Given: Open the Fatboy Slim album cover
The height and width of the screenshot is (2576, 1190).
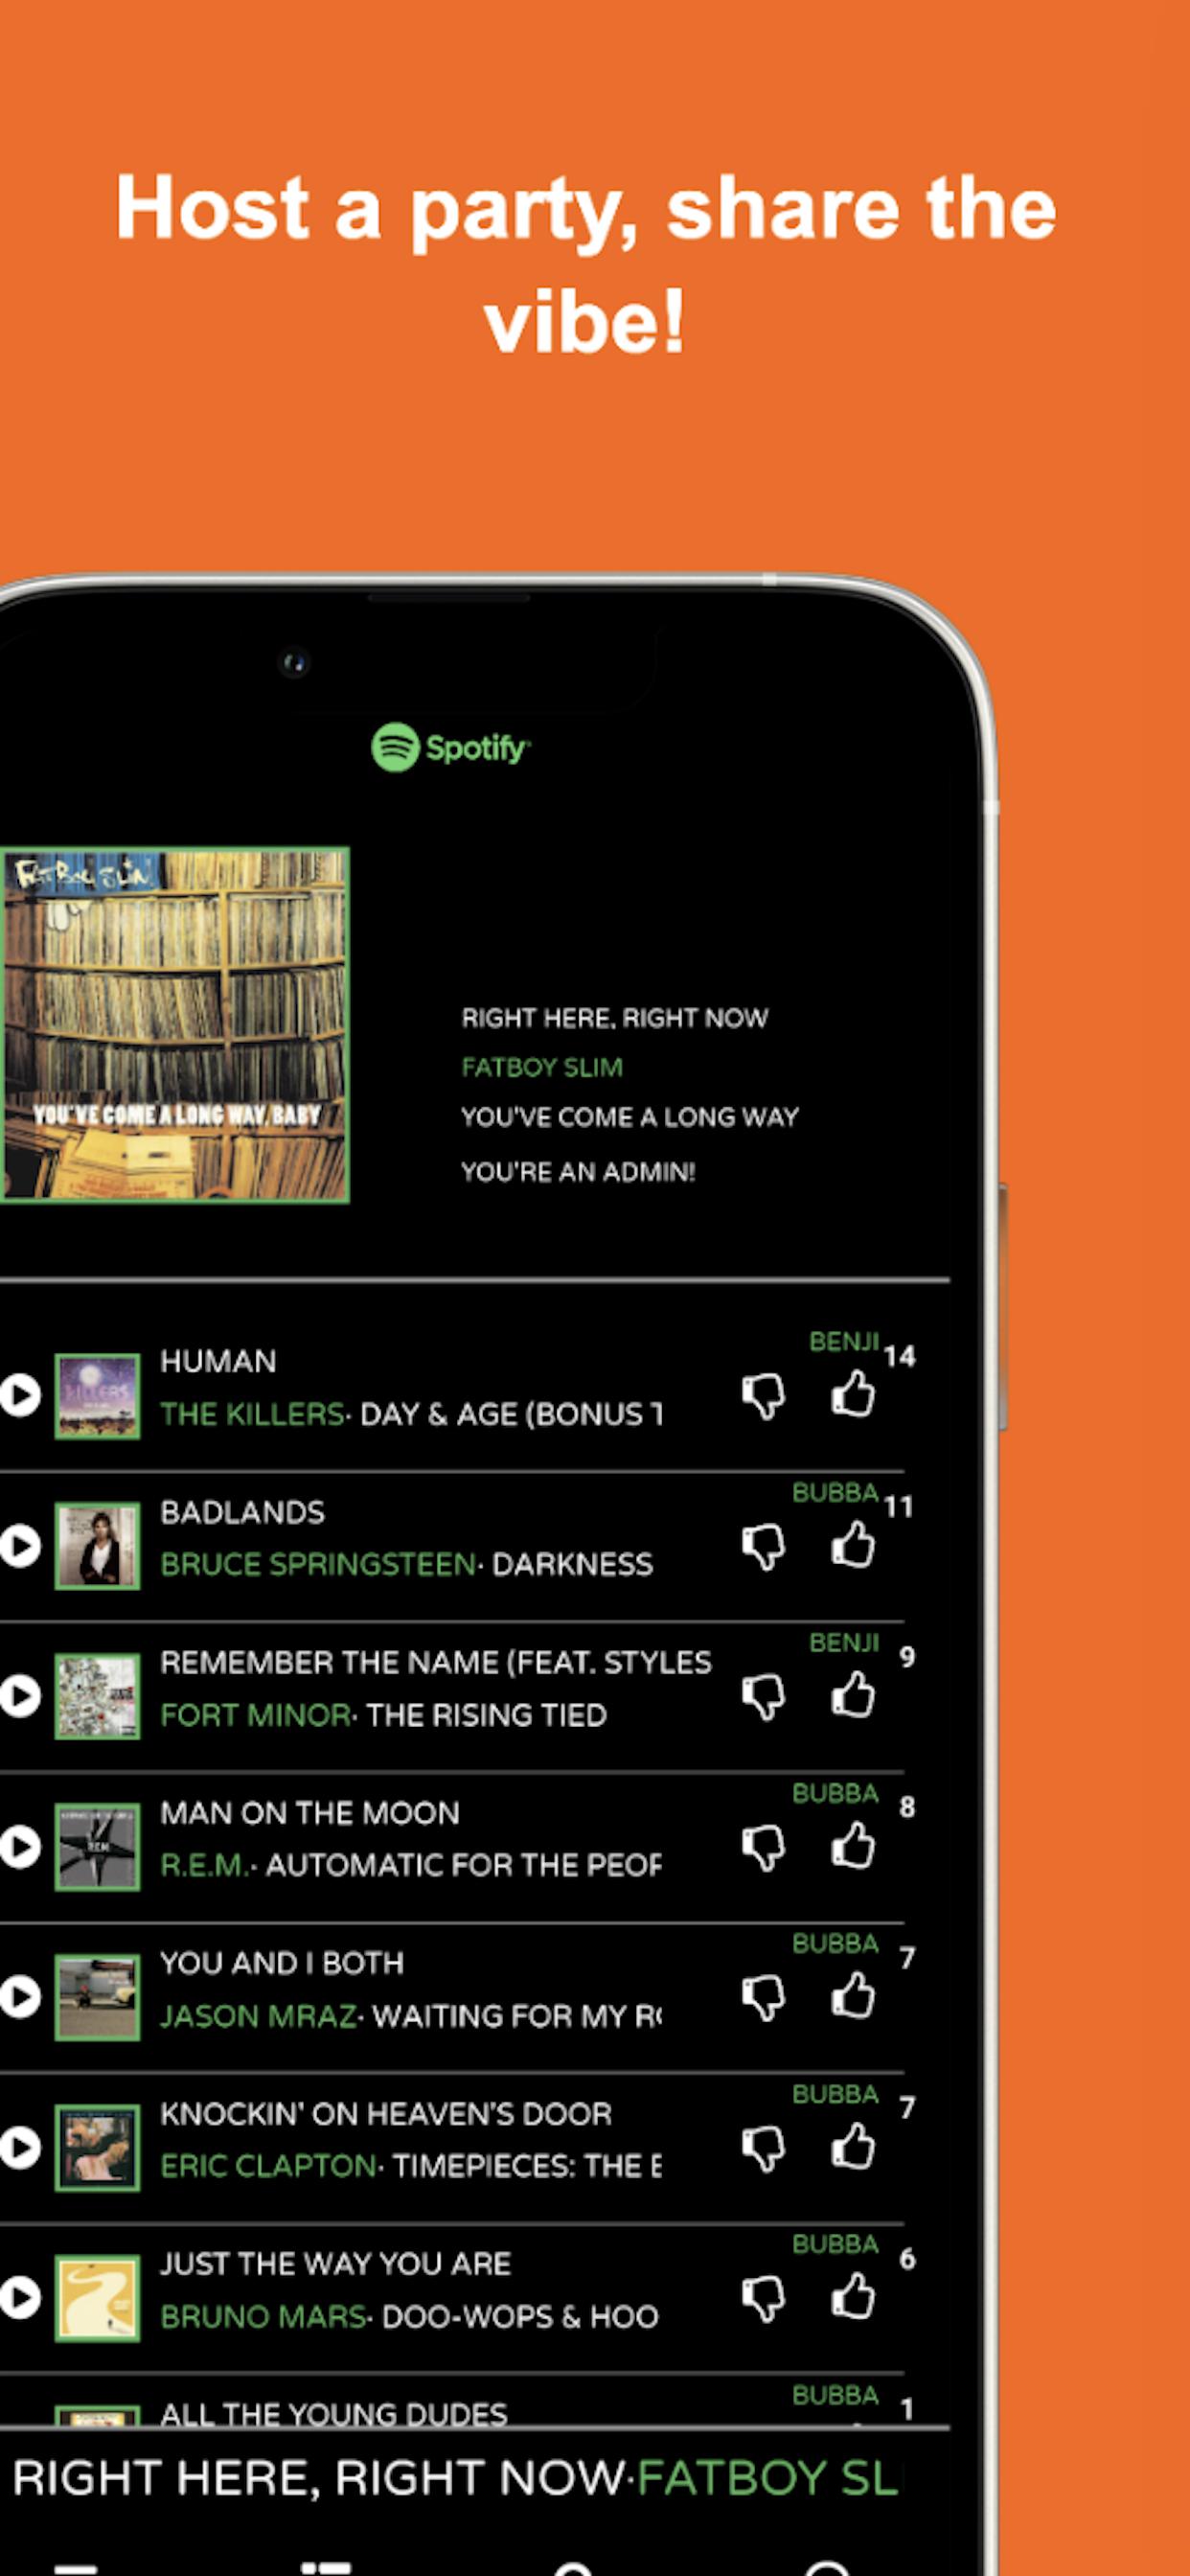Looking at the screenshot, I should coord(174,1025).
